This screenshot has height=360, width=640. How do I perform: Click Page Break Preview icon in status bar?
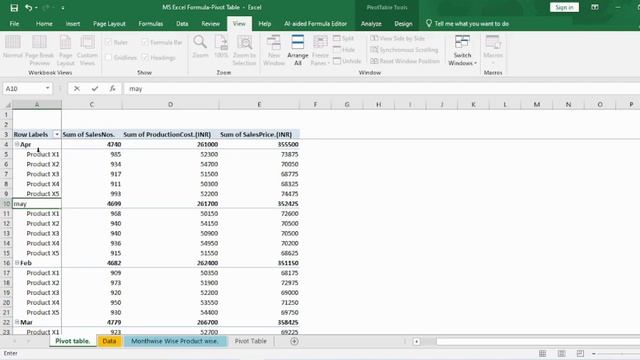580,353
